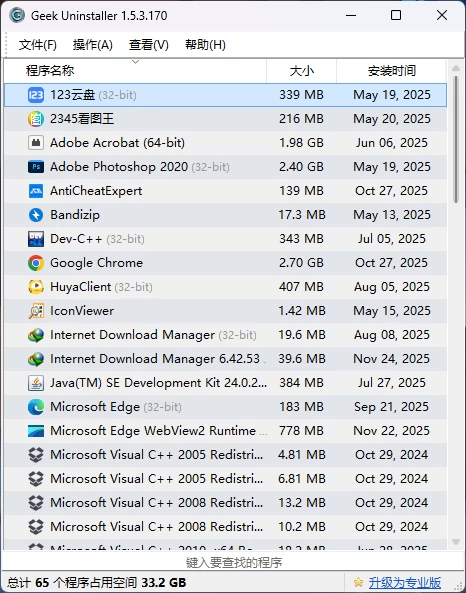Click the 123云盘 app icon
The width and height of the screenshot is (466, 593).
point(36,95)
